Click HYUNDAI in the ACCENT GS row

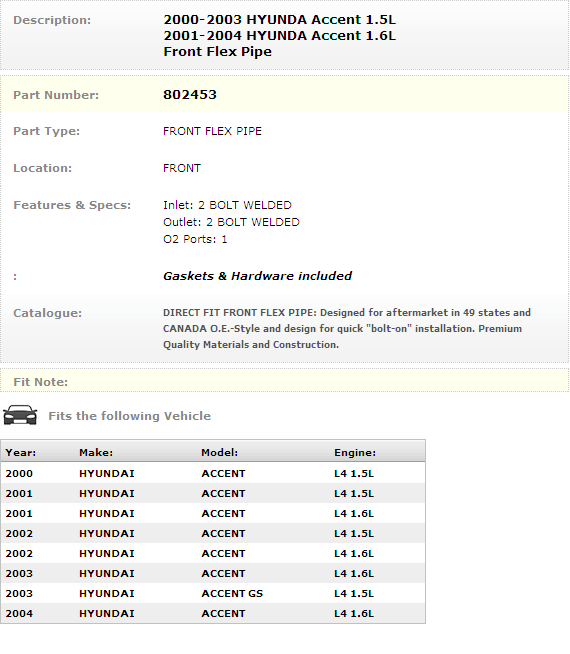tap(107, 594)
